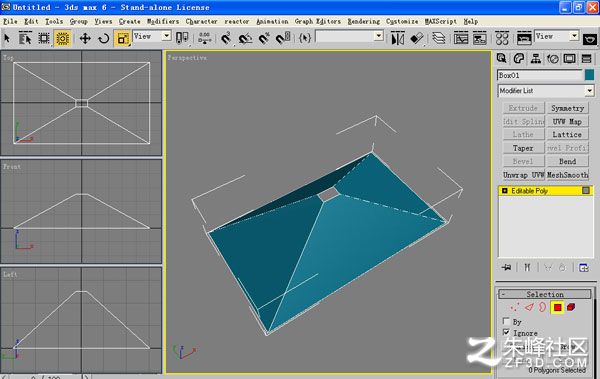Viewport: 600px width, 379px height.
Task: Click the MeshSmooth modifier button
Action: (567, 175)
